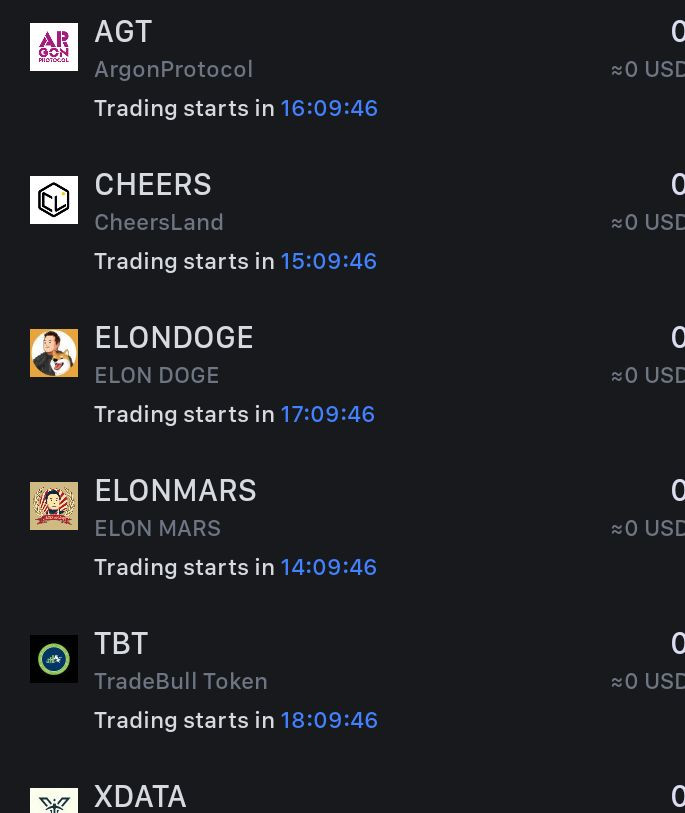685x813 pixels.
Task: Click the ELONMARS countdown timer 14:09:46
Action: pyautogui.click(x=329, y=567)
